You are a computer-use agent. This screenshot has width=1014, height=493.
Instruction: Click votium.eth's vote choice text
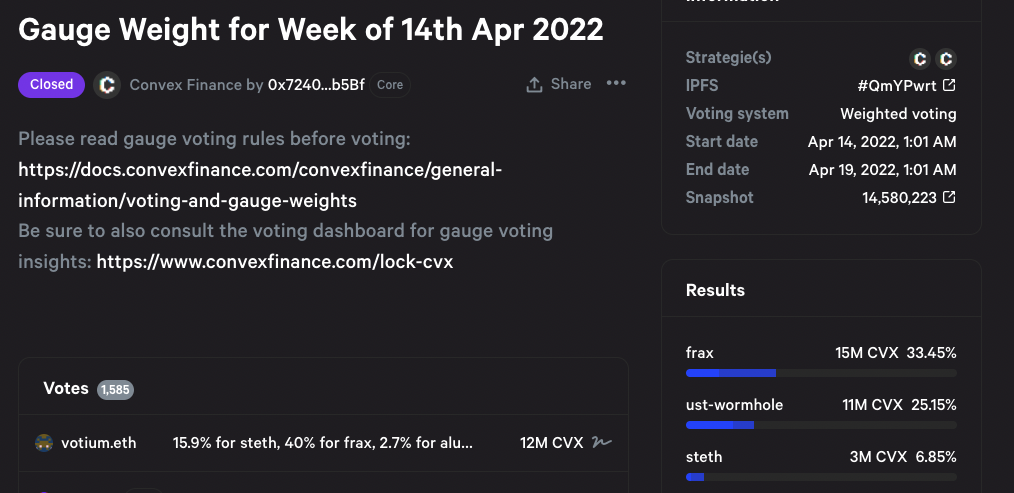[x=323, y=442]
